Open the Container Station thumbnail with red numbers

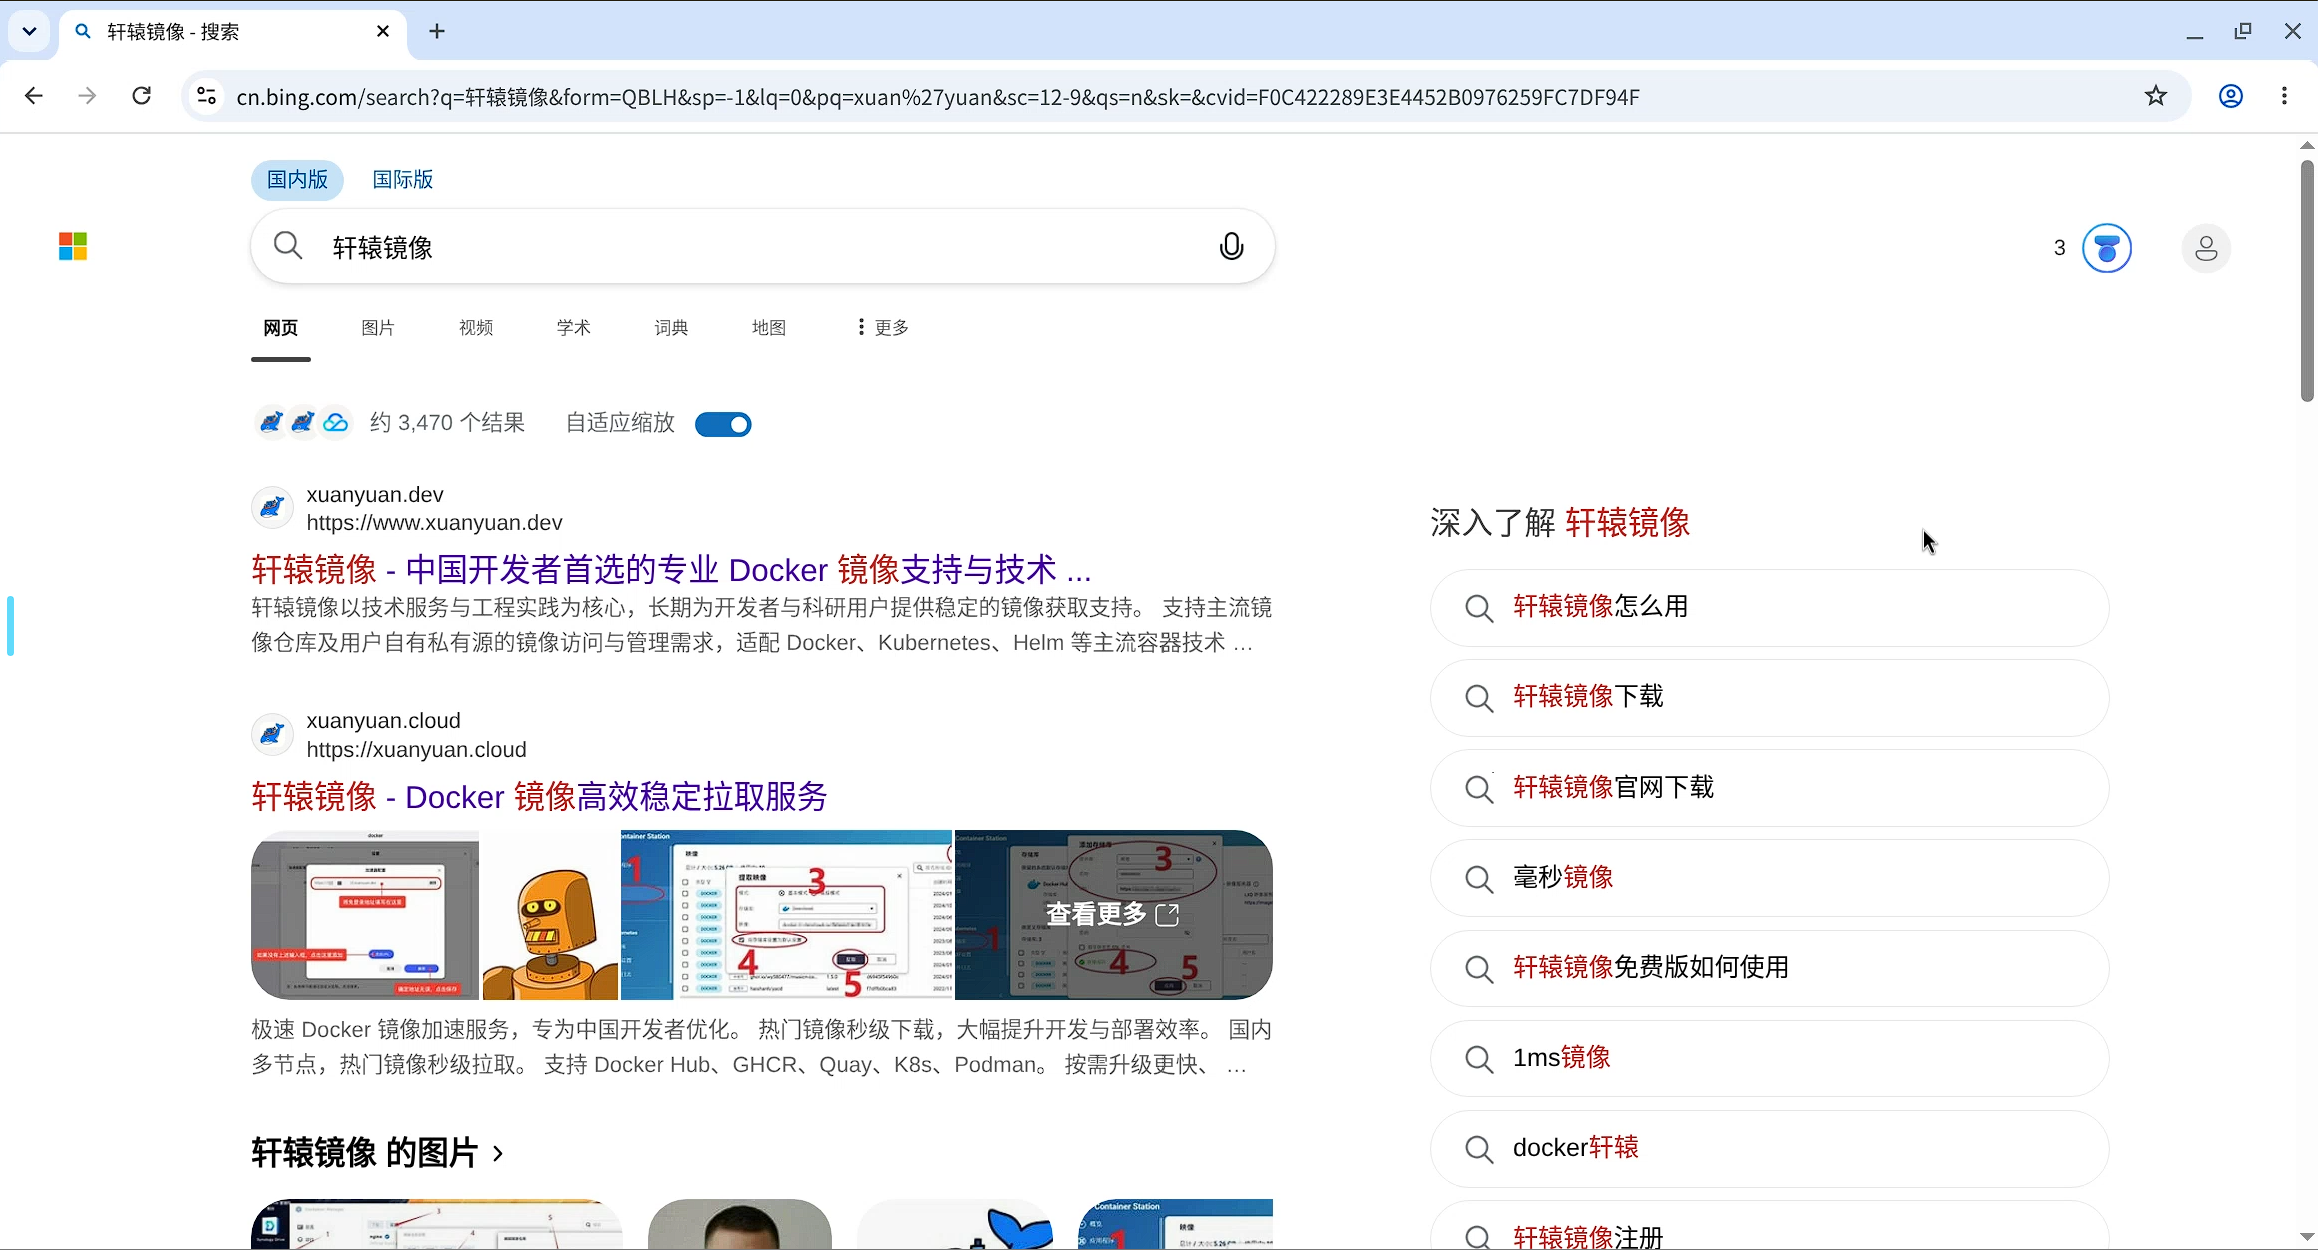[x=786, y=914]
